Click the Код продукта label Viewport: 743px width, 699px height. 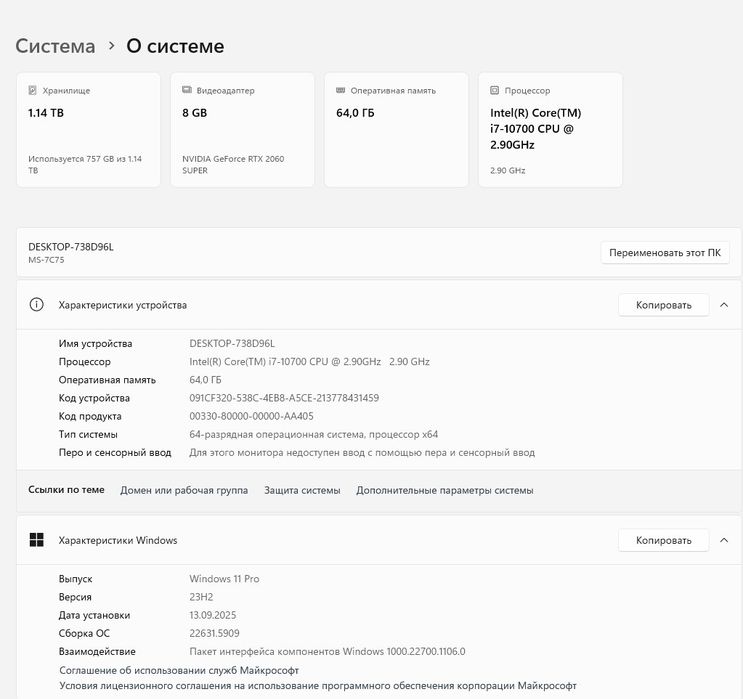(x=90, y=416)
